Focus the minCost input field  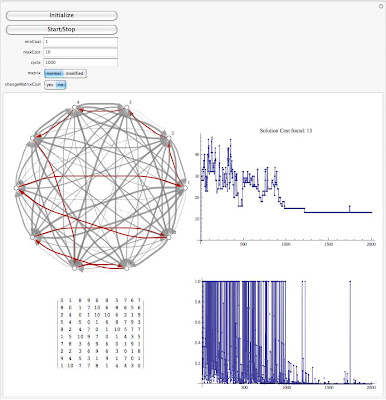tap(80, 42)
